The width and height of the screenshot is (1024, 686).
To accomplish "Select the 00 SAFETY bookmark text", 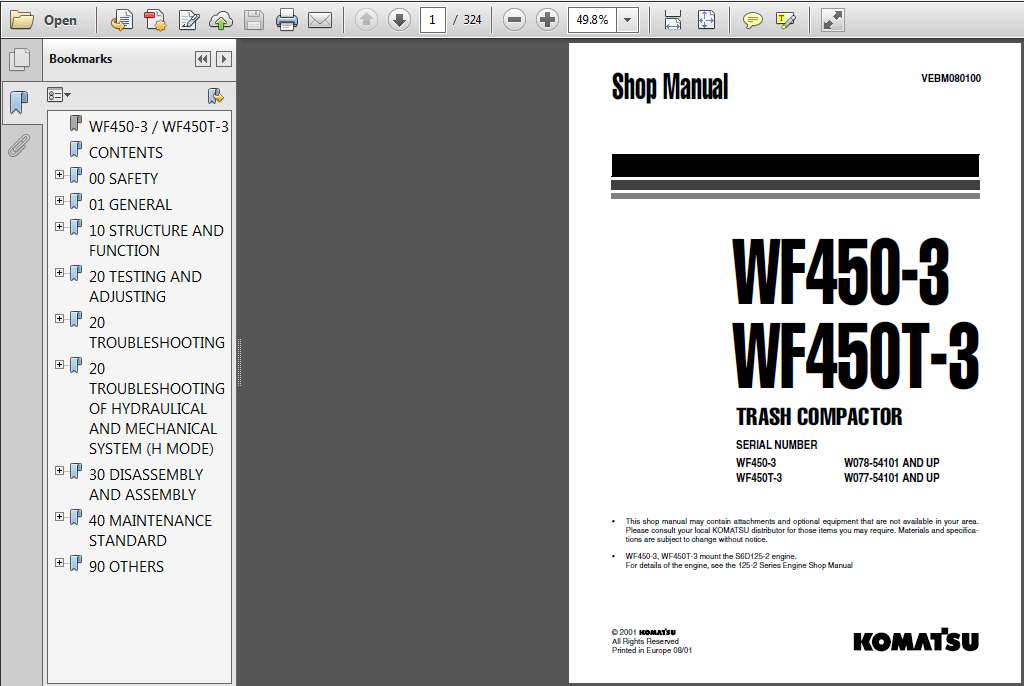I will click(123, 178).
